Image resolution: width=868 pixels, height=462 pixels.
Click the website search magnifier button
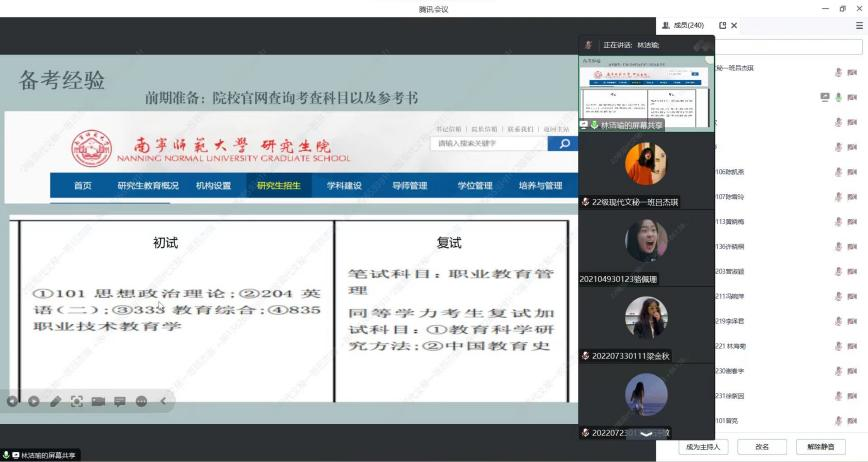(x=563, y=144)
